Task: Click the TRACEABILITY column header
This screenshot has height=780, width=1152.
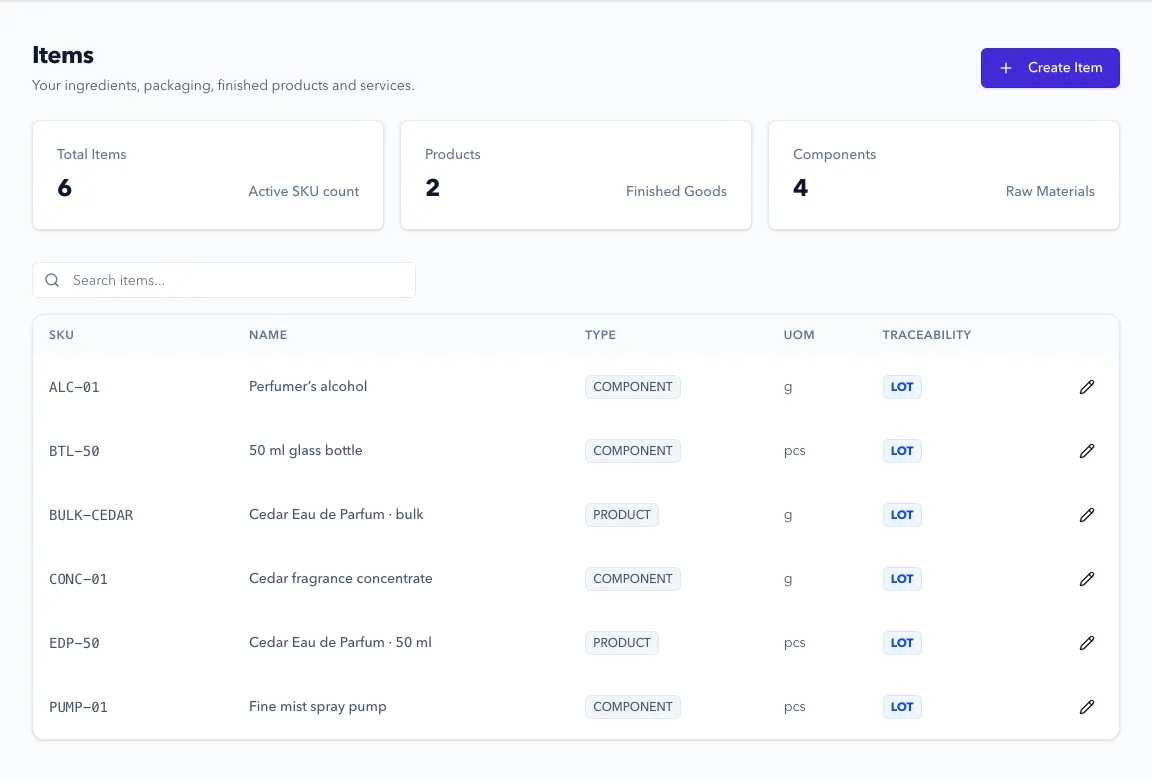Action: [926, 335]
